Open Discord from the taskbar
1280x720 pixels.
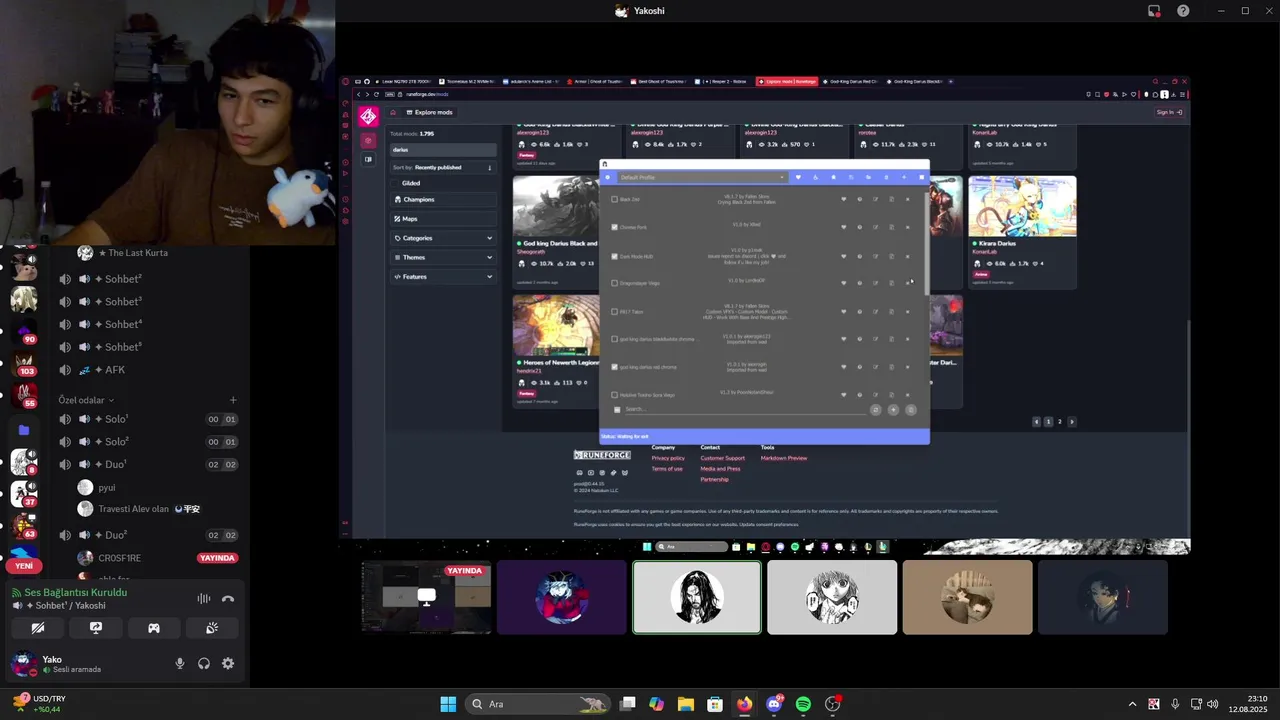774,704
